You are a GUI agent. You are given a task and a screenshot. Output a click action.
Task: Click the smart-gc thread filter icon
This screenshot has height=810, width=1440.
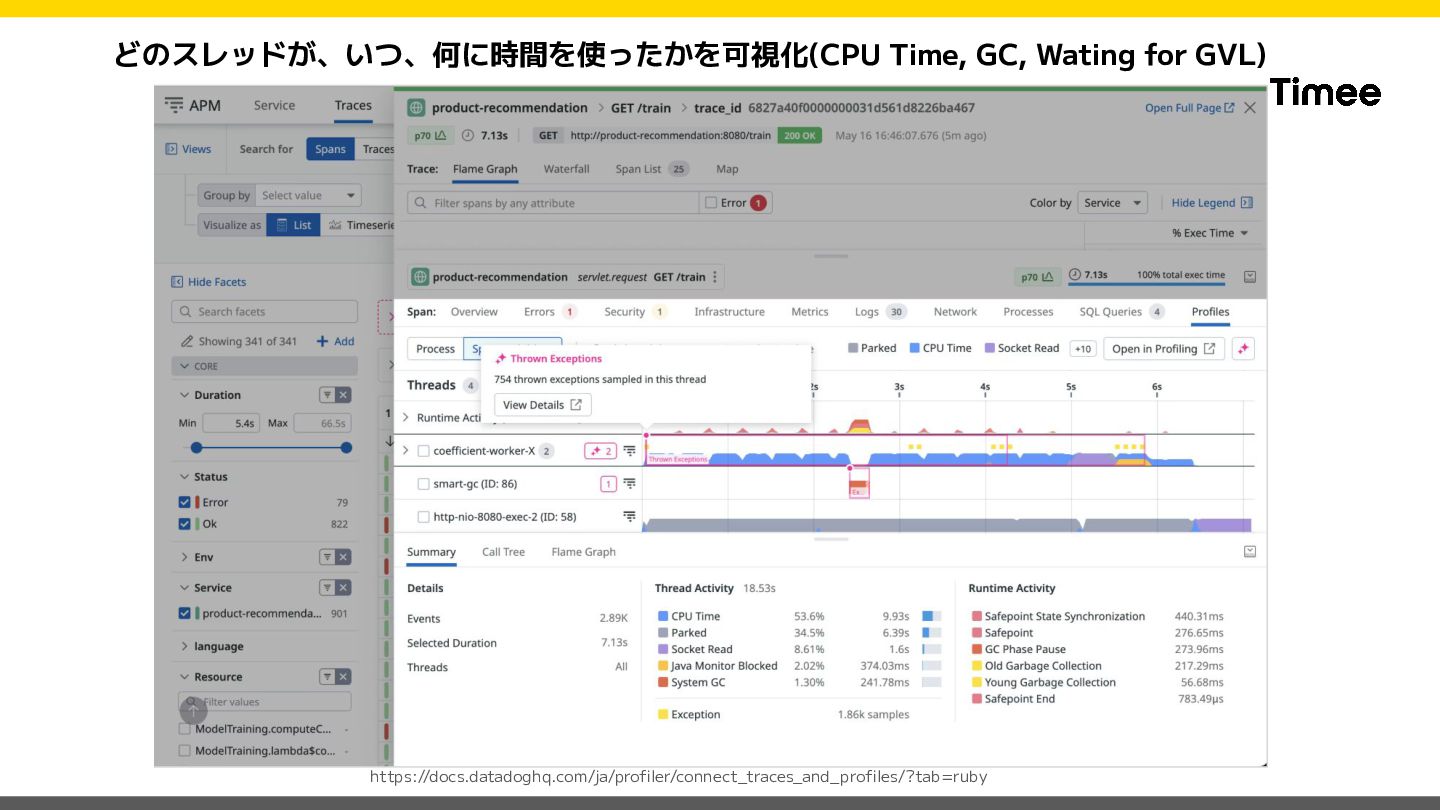tap(630, 484)
